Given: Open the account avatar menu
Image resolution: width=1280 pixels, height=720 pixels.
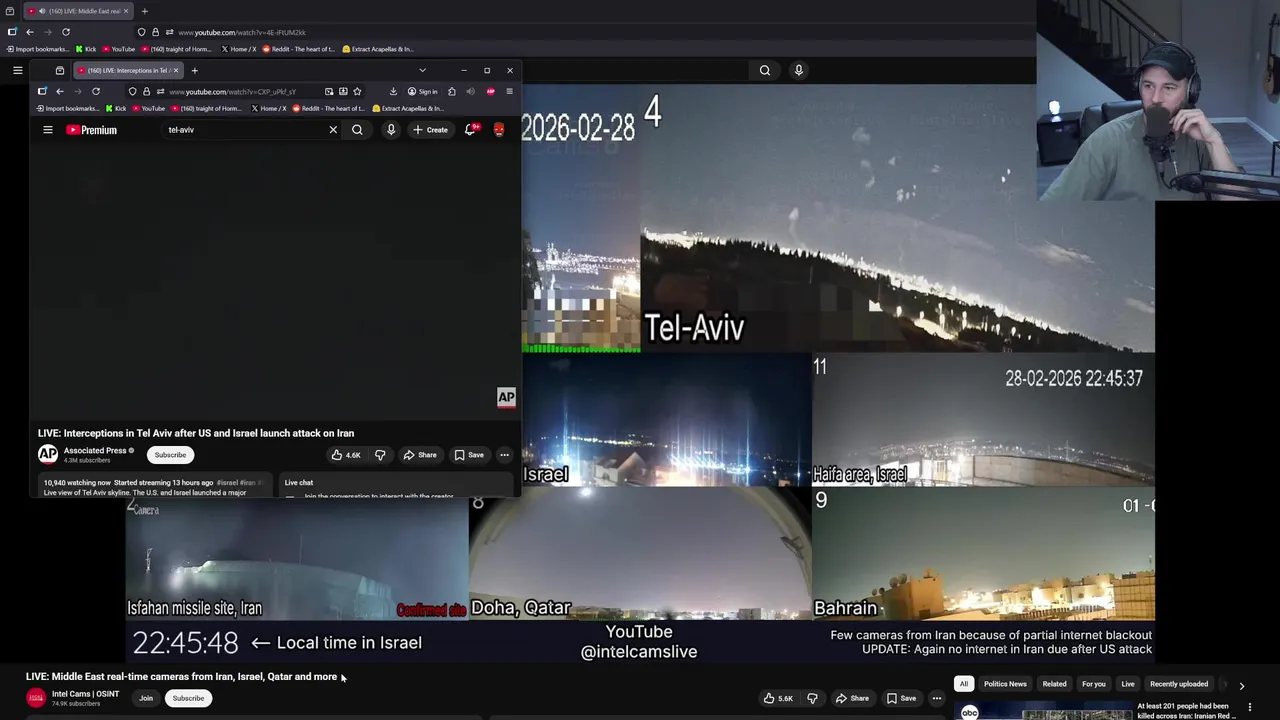Looking at the screenshot, I should coord(499,130).
